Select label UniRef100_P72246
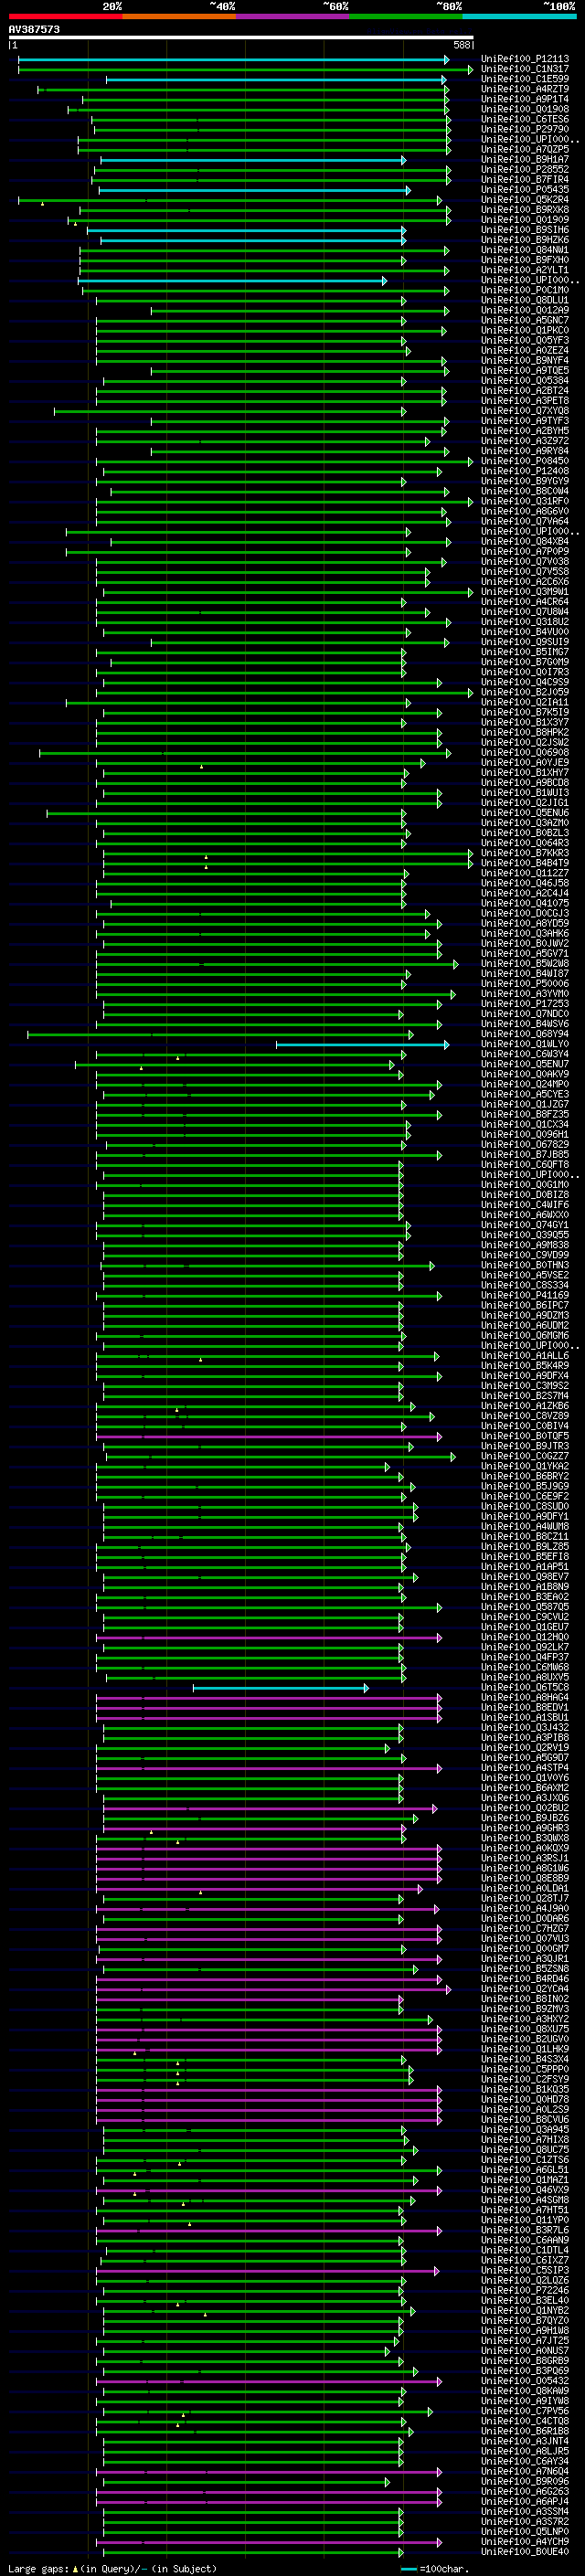Viewport: 585px width, 2576px height. tap(525, 2291)
